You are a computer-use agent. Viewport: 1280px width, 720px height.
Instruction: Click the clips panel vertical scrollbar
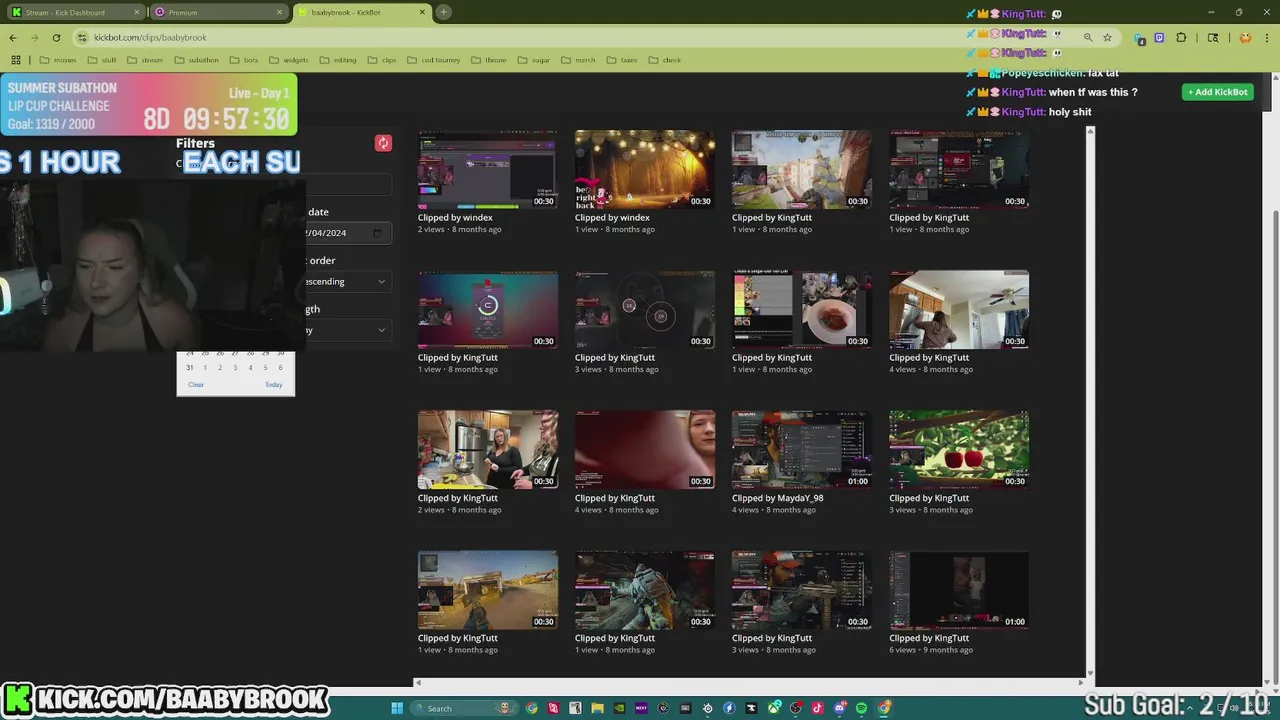[x=1090, y=400]
